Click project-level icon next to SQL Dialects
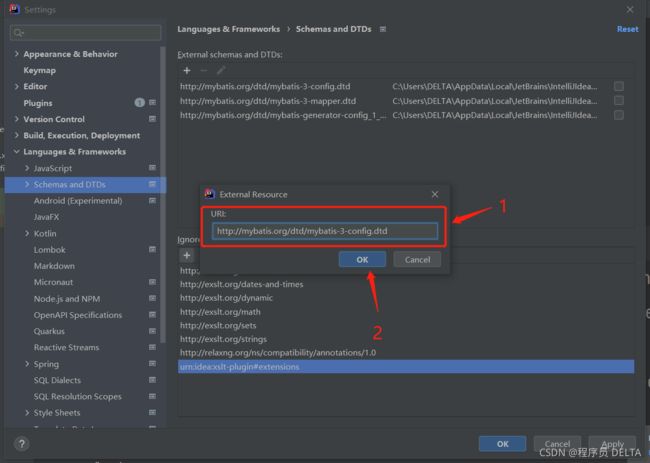Screen dimensions: 650x463 [x=153, y=380]
